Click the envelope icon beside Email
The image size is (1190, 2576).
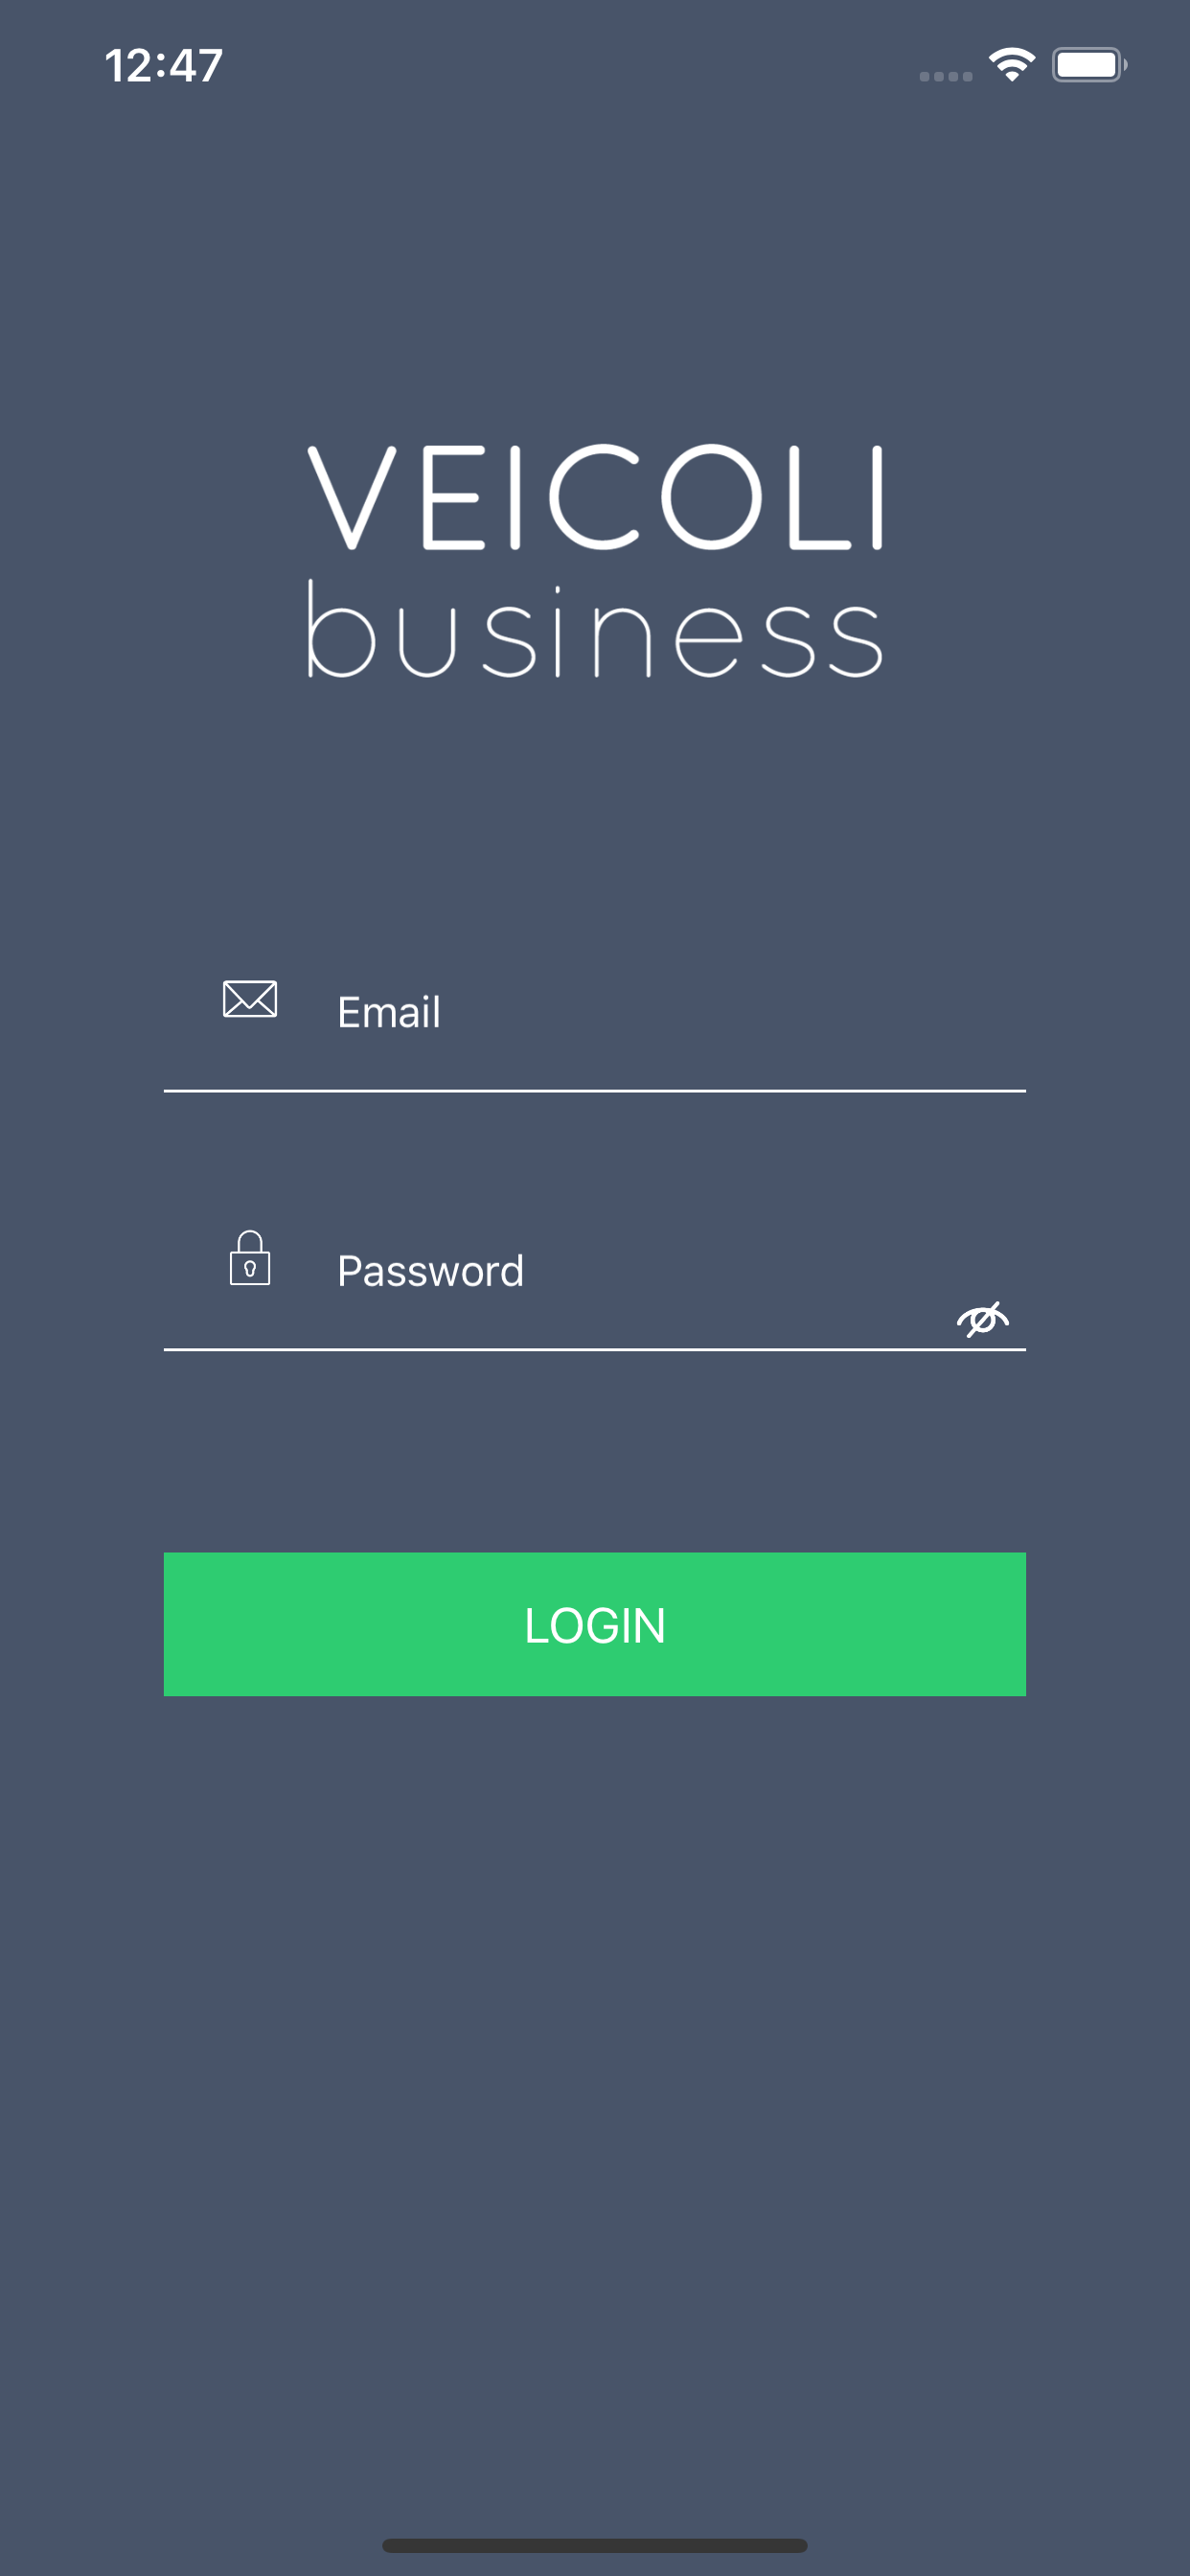pyautogui.click(x=249, y=999)
